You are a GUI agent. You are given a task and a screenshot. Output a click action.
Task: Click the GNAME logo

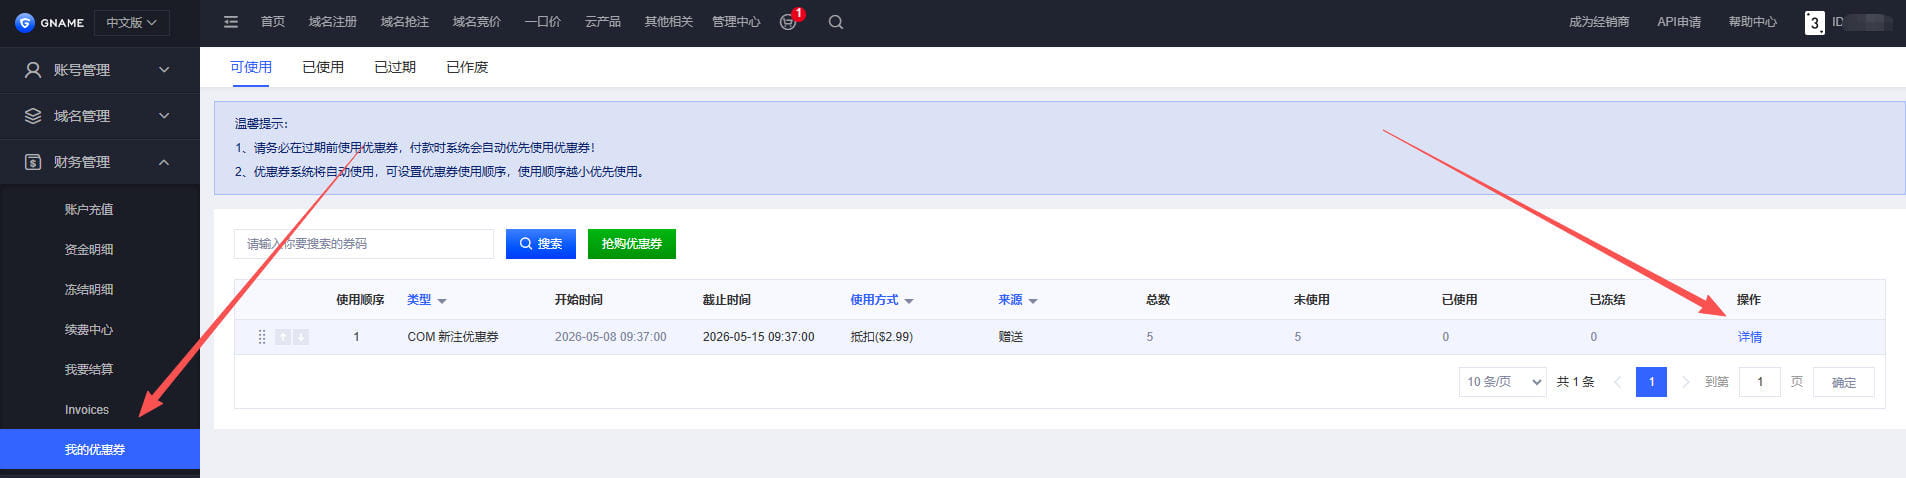tap(50, 22)
